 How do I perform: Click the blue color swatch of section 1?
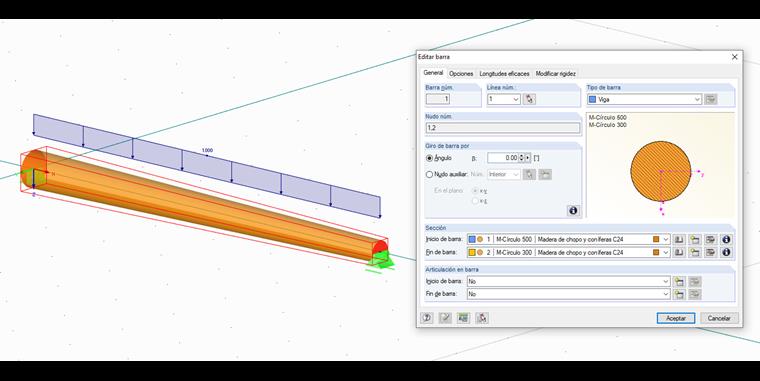pos(472,239)
